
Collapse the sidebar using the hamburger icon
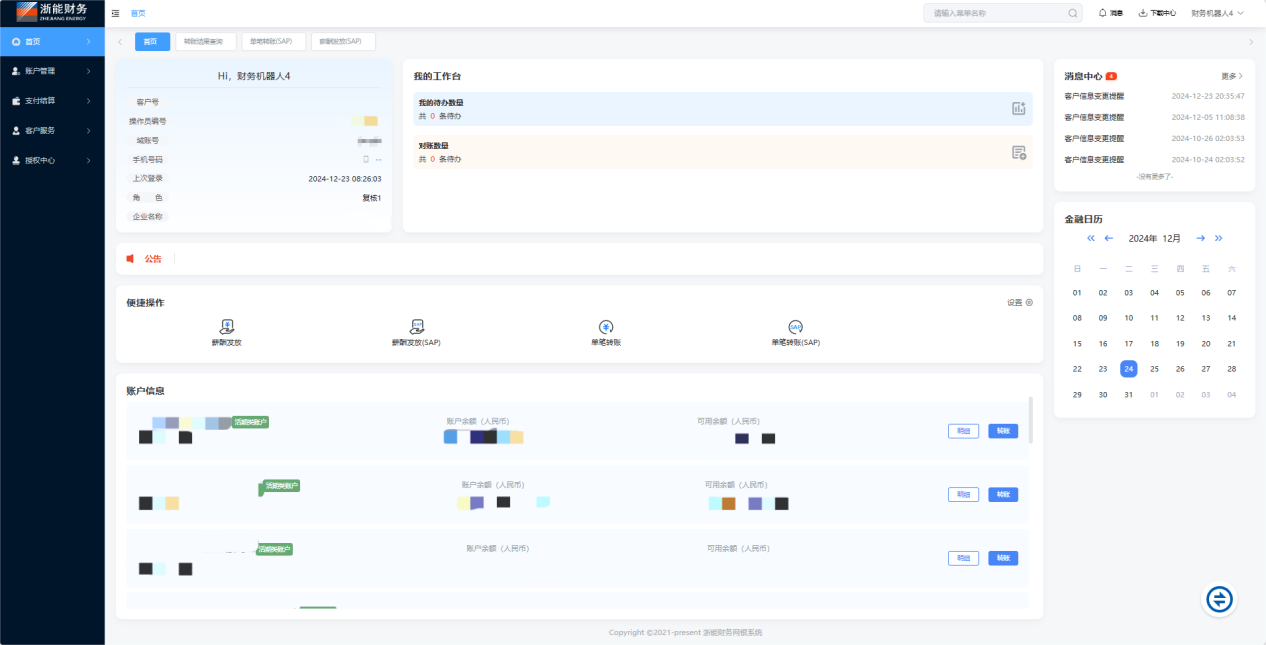tap(116, 13)
